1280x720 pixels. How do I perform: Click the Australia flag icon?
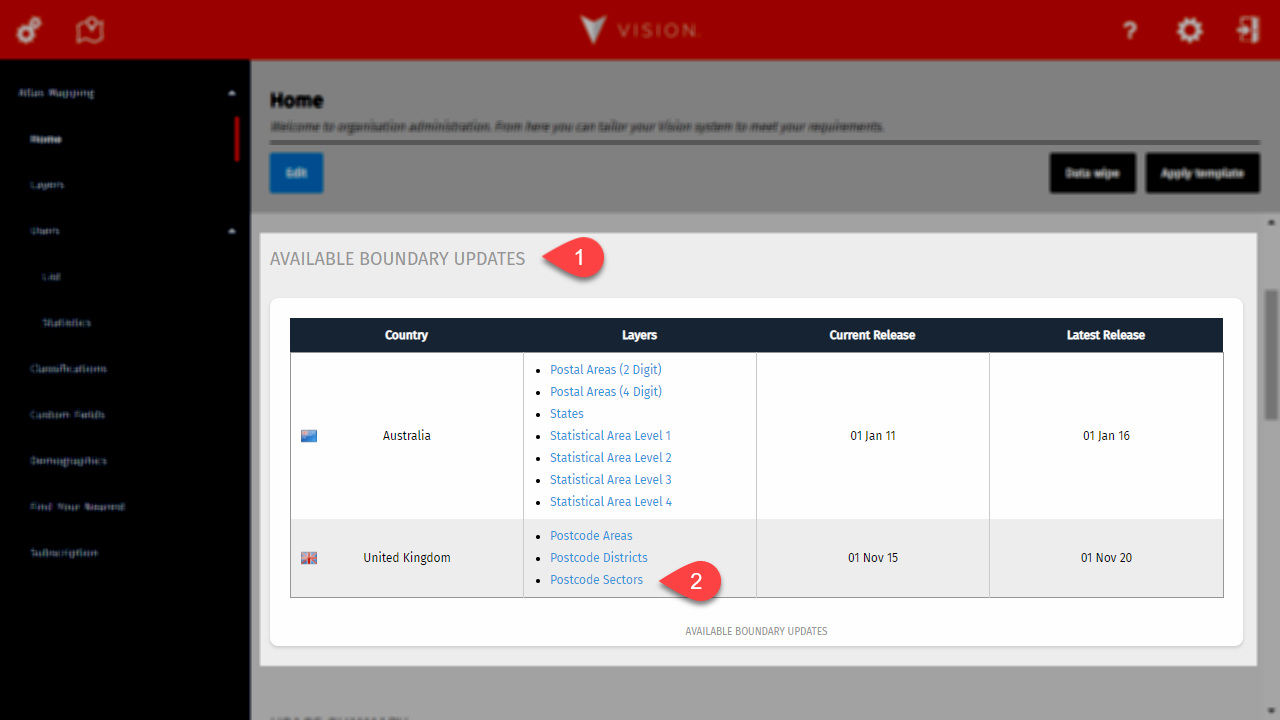tap(309, 436)
